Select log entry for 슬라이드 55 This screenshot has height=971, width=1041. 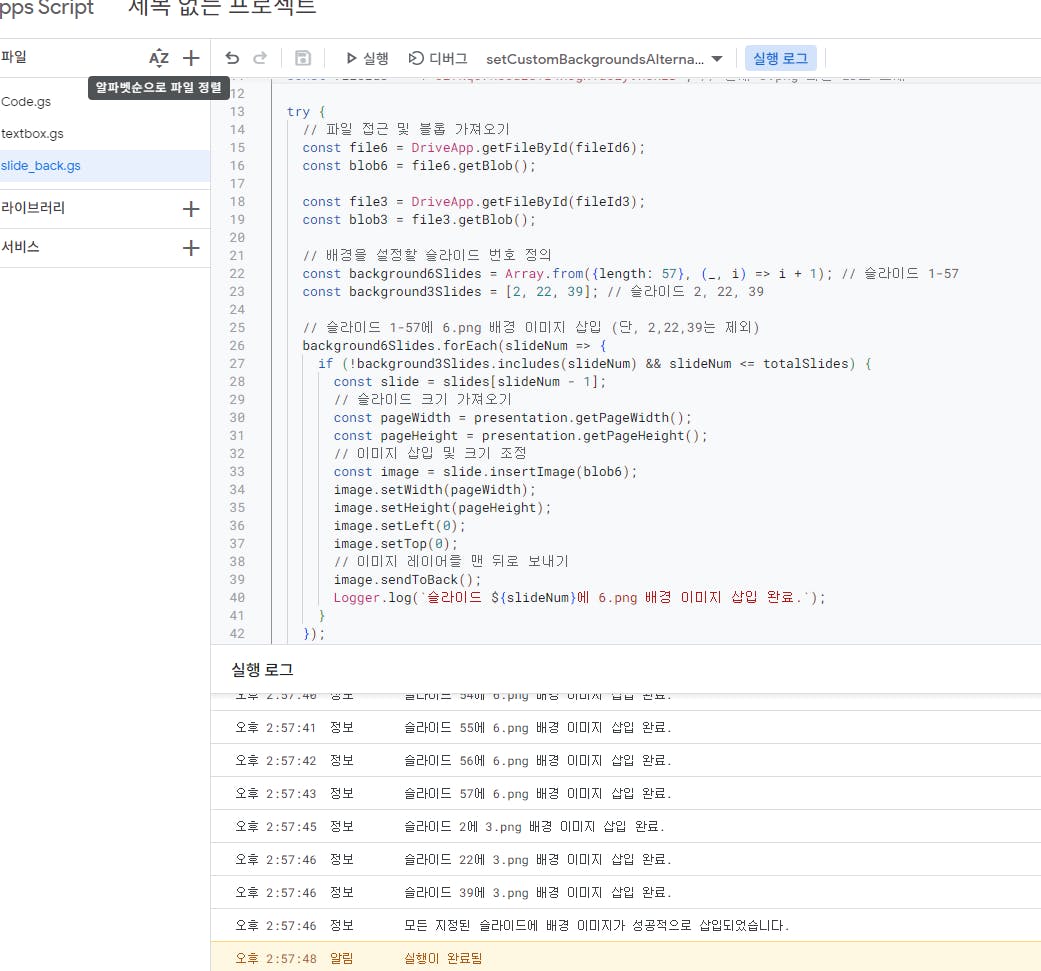point(625,727)
